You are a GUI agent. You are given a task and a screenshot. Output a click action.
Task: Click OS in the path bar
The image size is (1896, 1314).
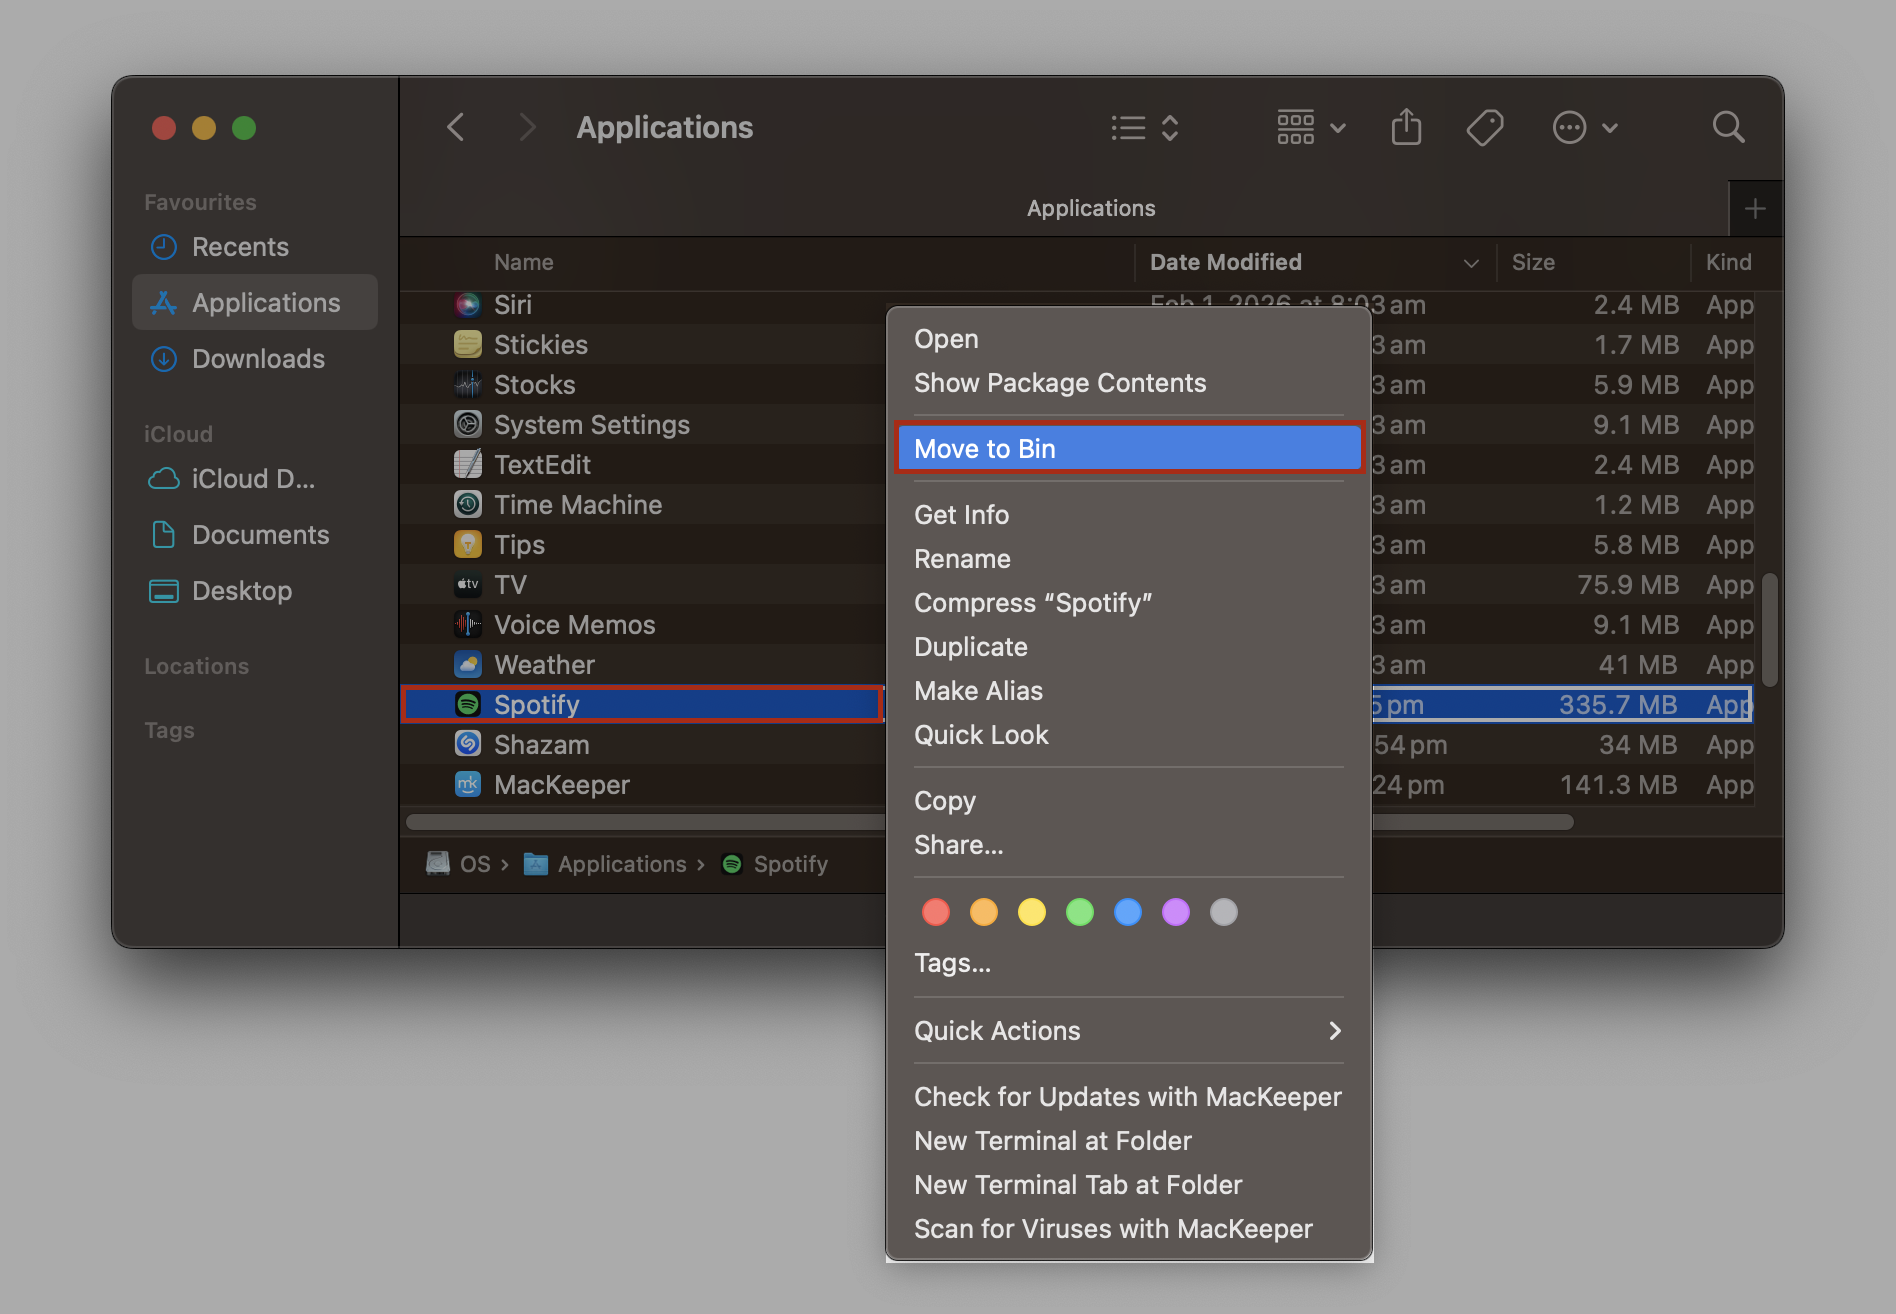click(x=459, y=864)
